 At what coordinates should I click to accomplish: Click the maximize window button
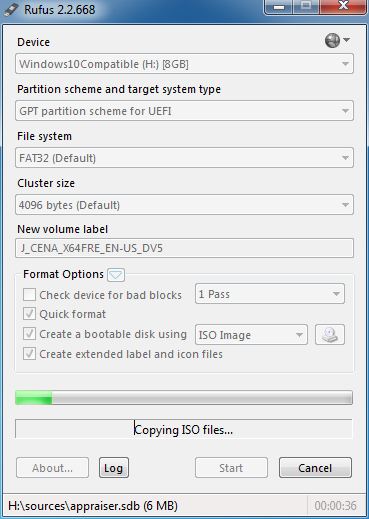coord(306,7)
